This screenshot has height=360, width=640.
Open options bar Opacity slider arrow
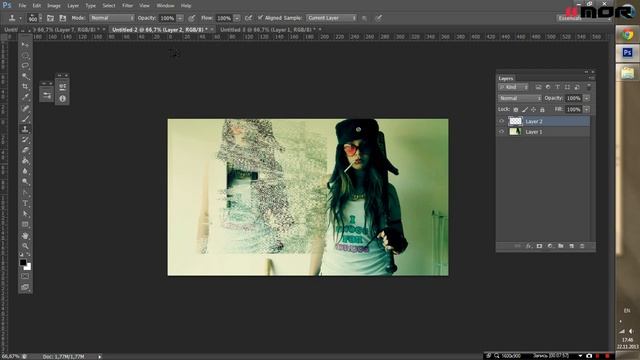180,18
